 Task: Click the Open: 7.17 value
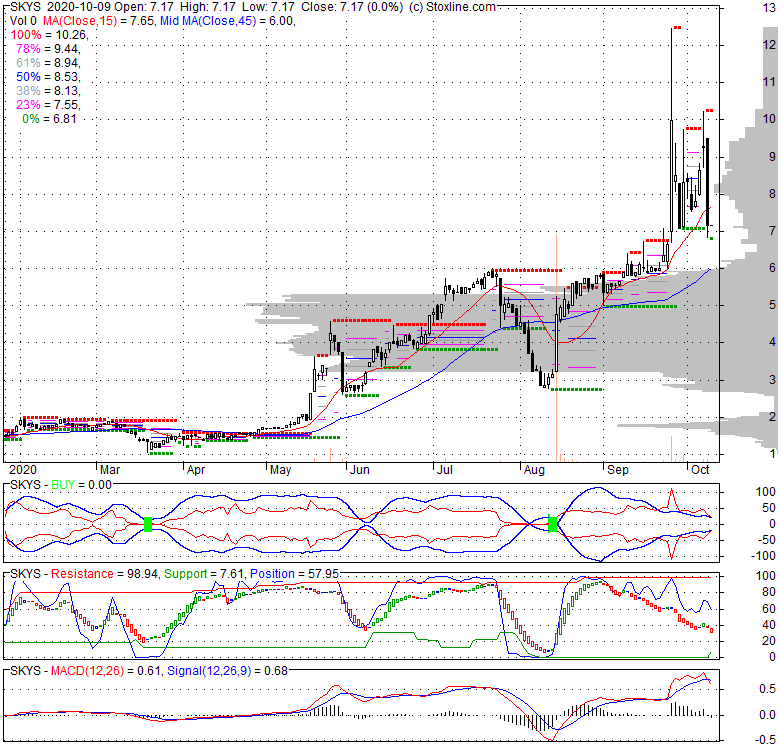(144, 7)
